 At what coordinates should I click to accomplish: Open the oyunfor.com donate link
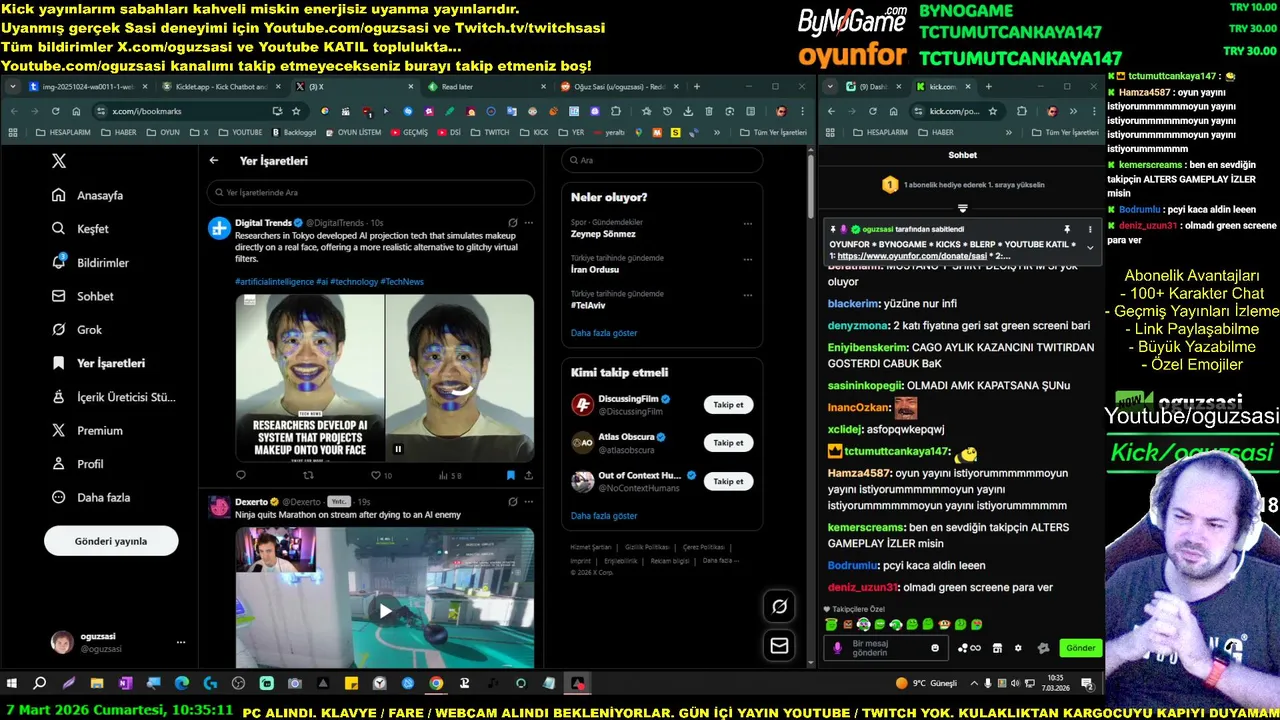[912, 256]
